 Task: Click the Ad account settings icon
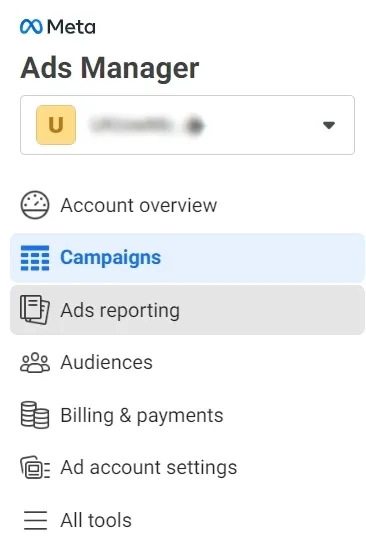pos(35,467)
